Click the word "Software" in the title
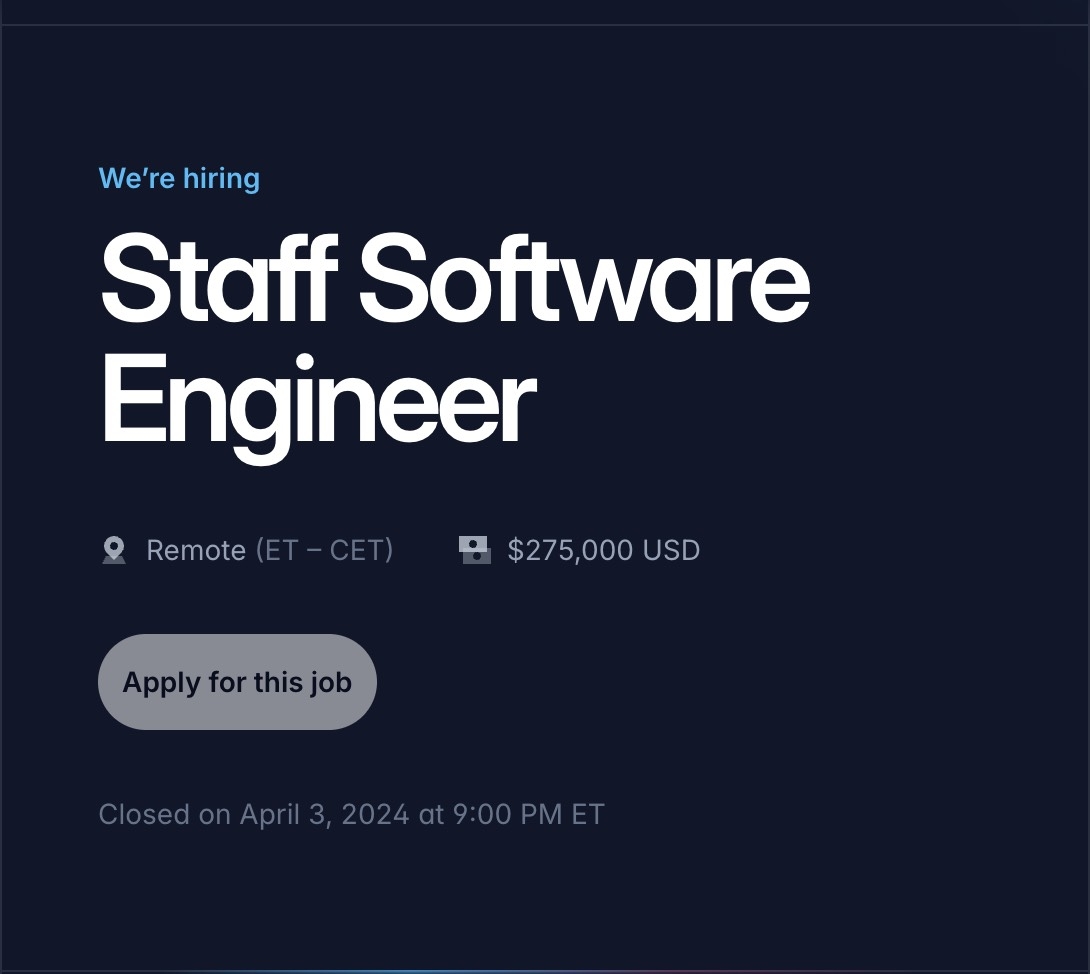The width and height of the screenshot is (1090, 974). [585, 279]
